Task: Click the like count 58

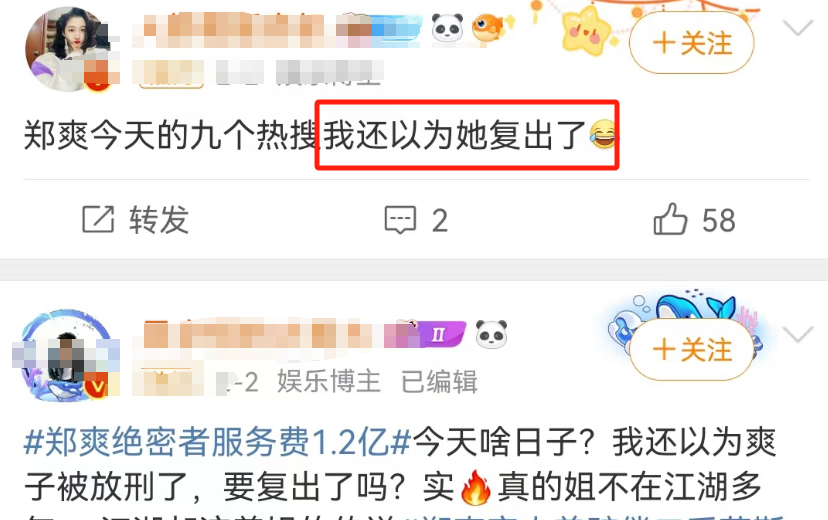Action: [x=719, y=220]
